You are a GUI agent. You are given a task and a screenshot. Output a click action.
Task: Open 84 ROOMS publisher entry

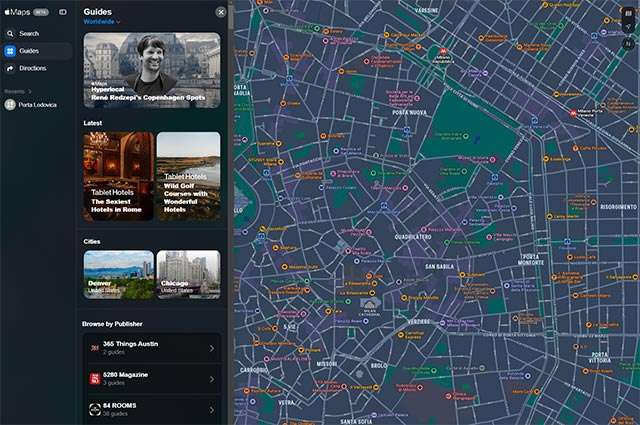[x=150, y=409]
